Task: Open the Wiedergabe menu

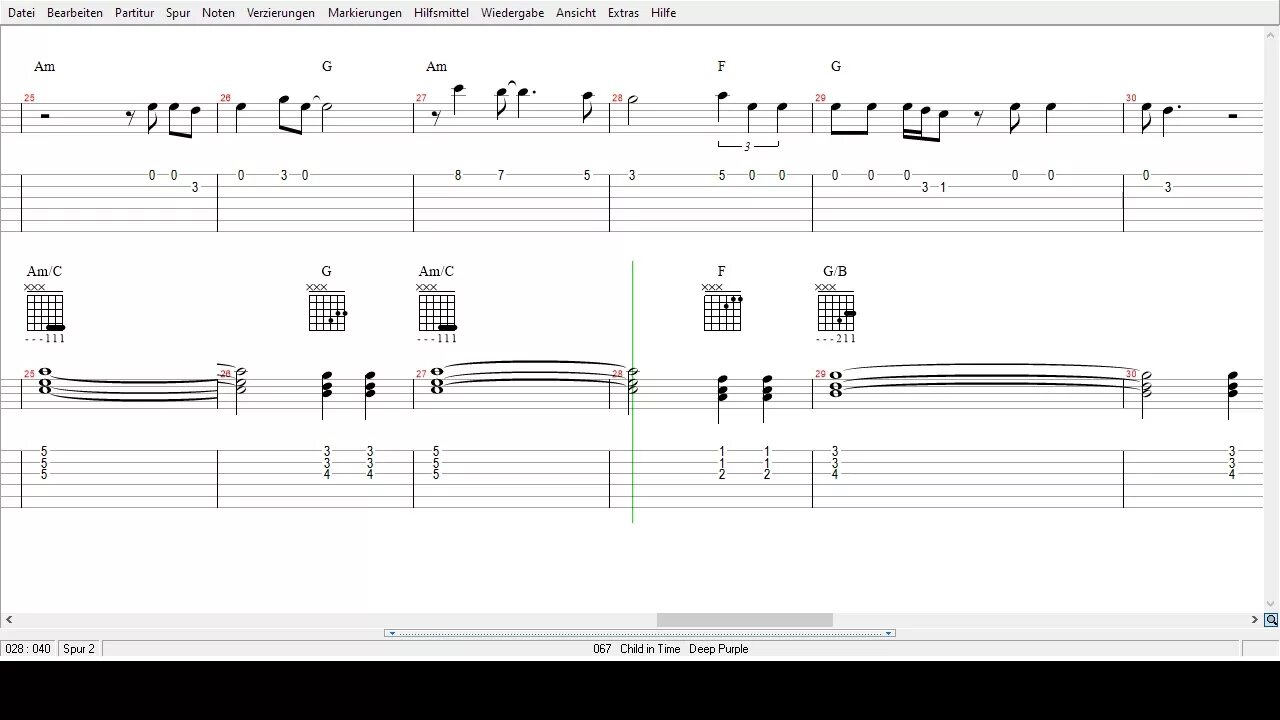Action: coord(512,13)
